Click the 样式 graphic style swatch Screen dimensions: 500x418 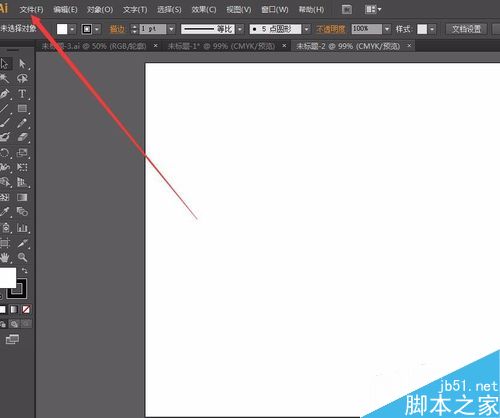pyautogui.click(x=422, y=29)
